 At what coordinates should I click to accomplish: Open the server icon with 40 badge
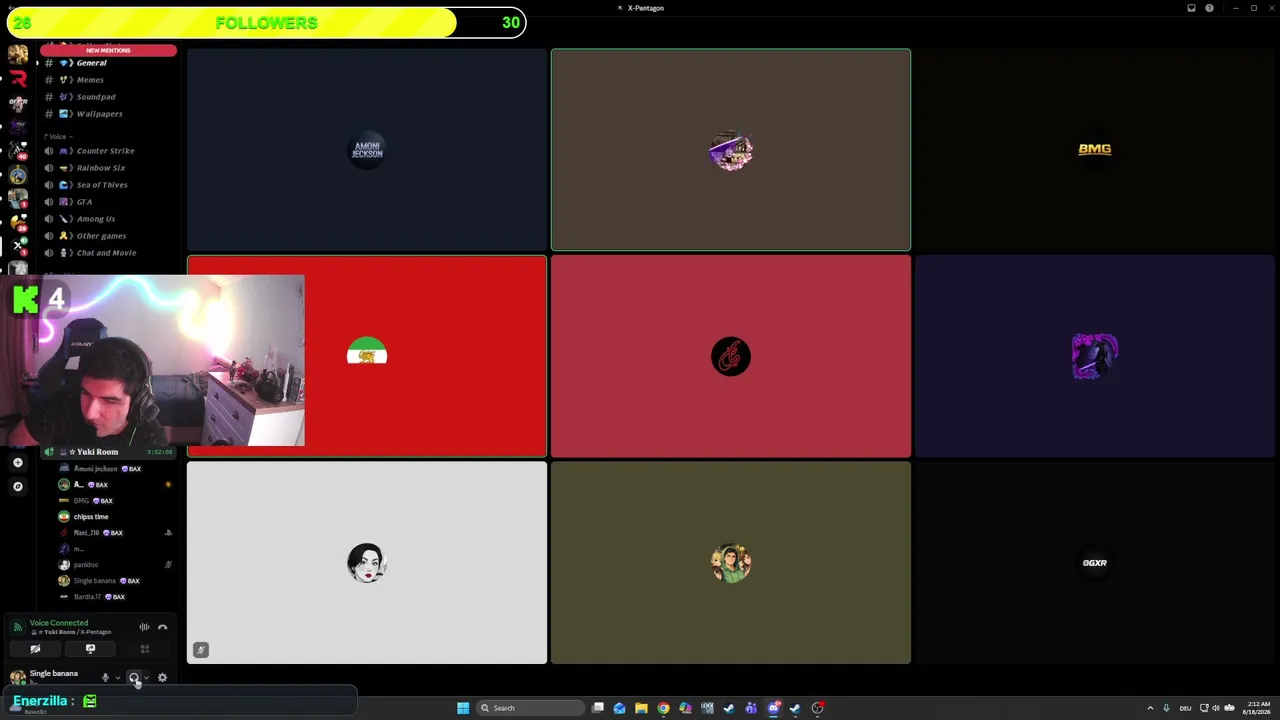pos(17,150)
